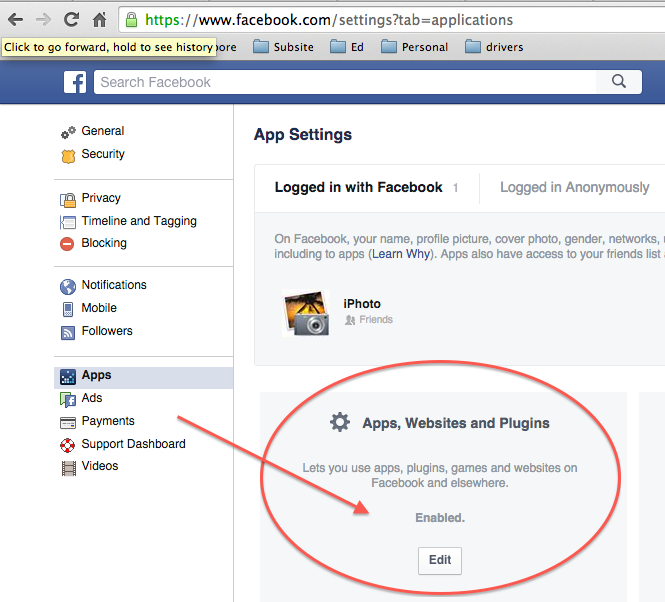Screen dimensions: 665x602
Task: Click the Mobile phone icon
Action: tap(68, 309)
